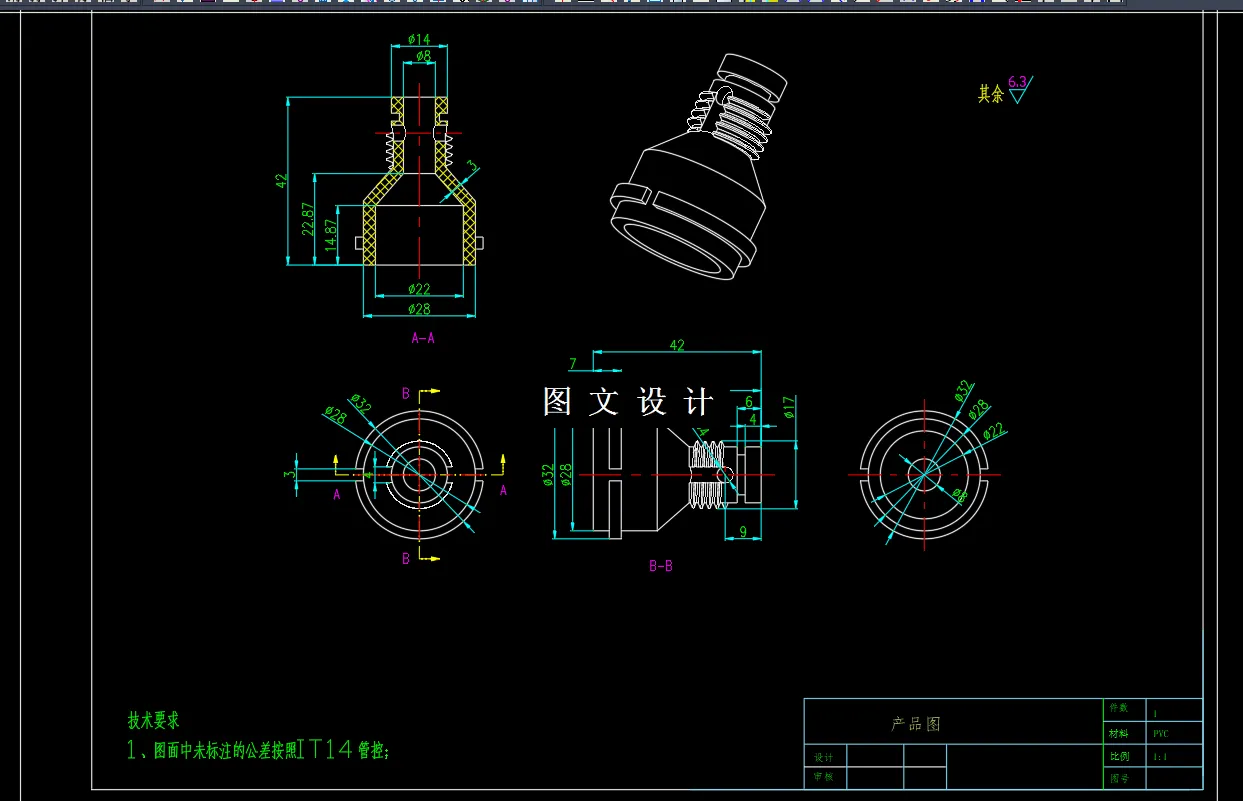Select the thread detail in view B-B
Image resolution: width=1243 pixels, height=801 pixels.
pyautogui.click(x=708, y=475)
